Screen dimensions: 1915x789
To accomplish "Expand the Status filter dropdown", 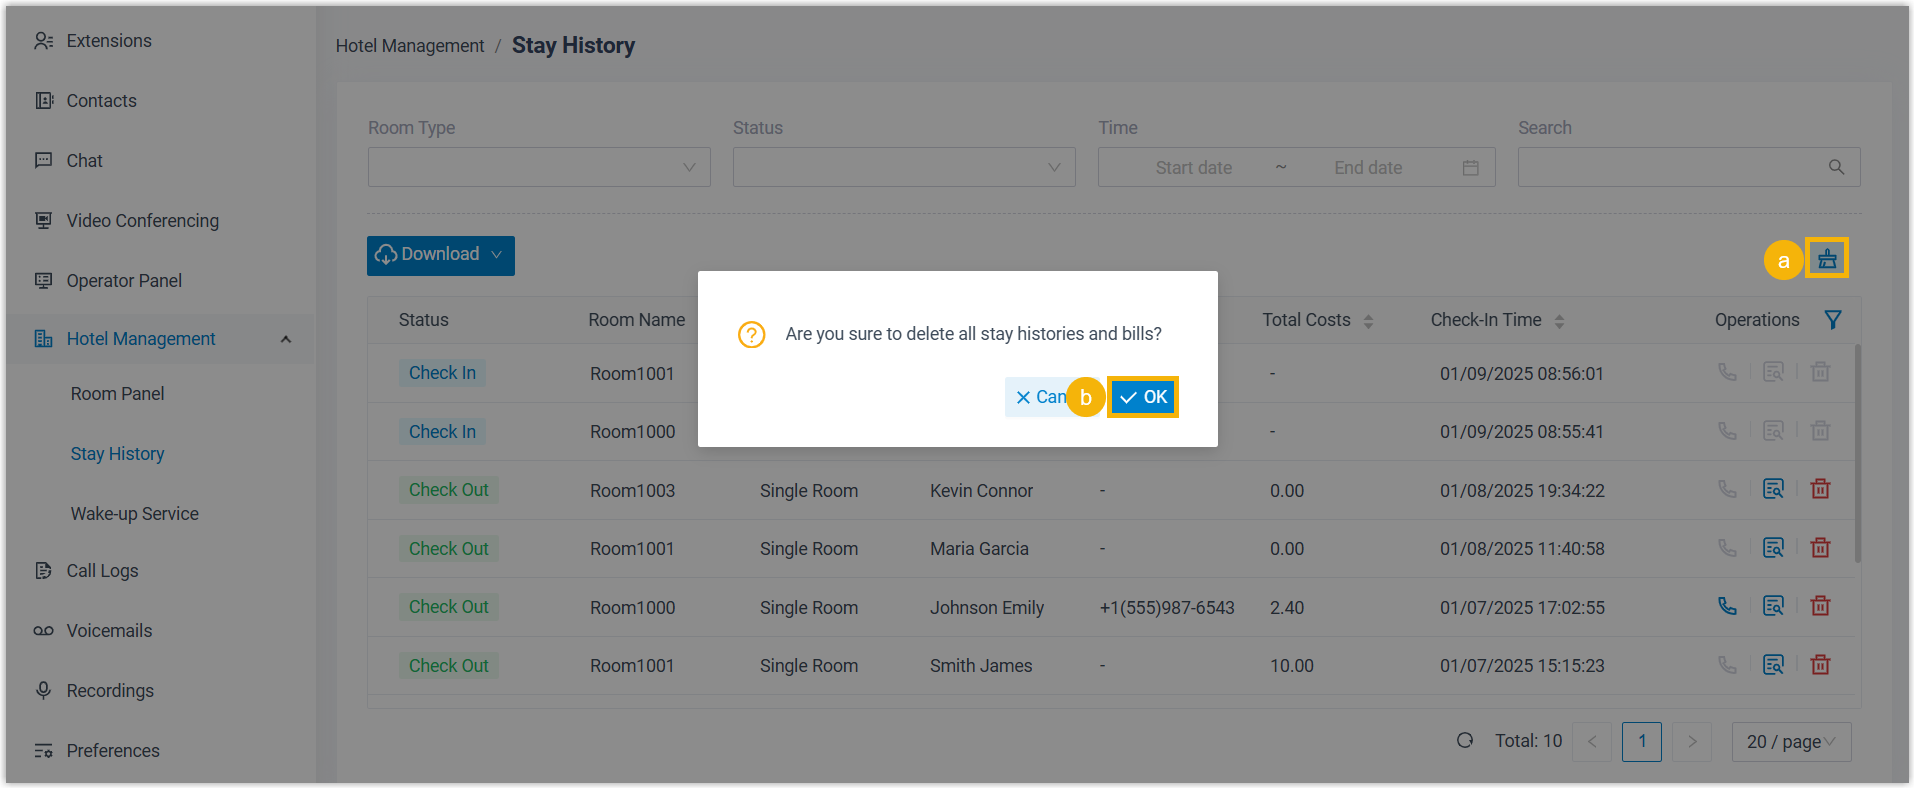I will (903, 167).
